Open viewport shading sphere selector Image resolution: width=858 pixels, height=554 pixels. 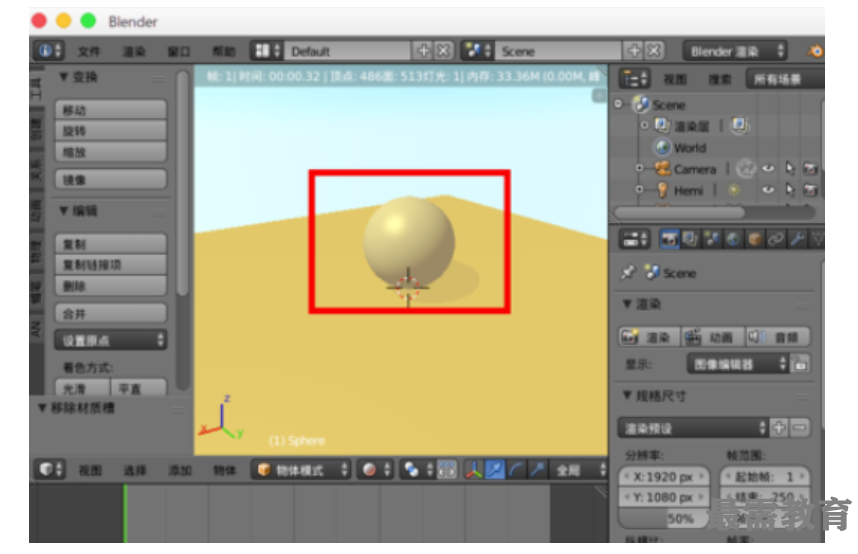pos(375,470)
